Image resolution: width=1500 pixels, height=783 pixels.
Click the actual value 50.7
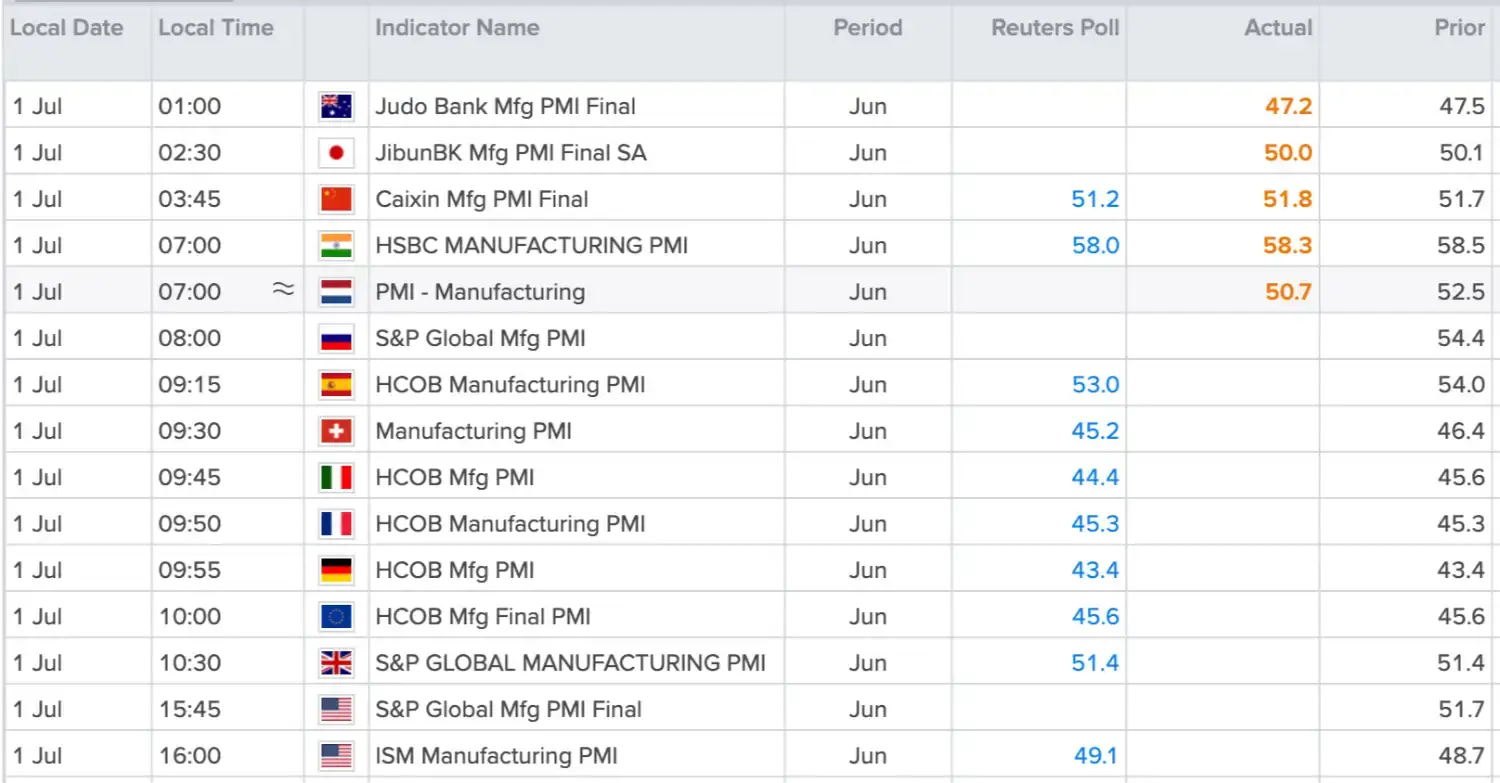1288,292
